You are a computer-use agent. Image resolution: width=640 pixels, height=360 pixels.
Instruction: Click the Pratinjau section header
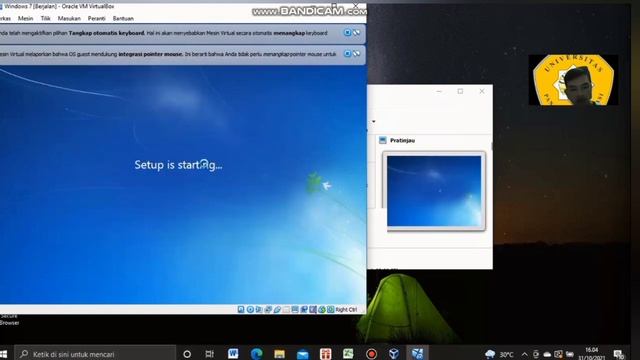[402, 140]
